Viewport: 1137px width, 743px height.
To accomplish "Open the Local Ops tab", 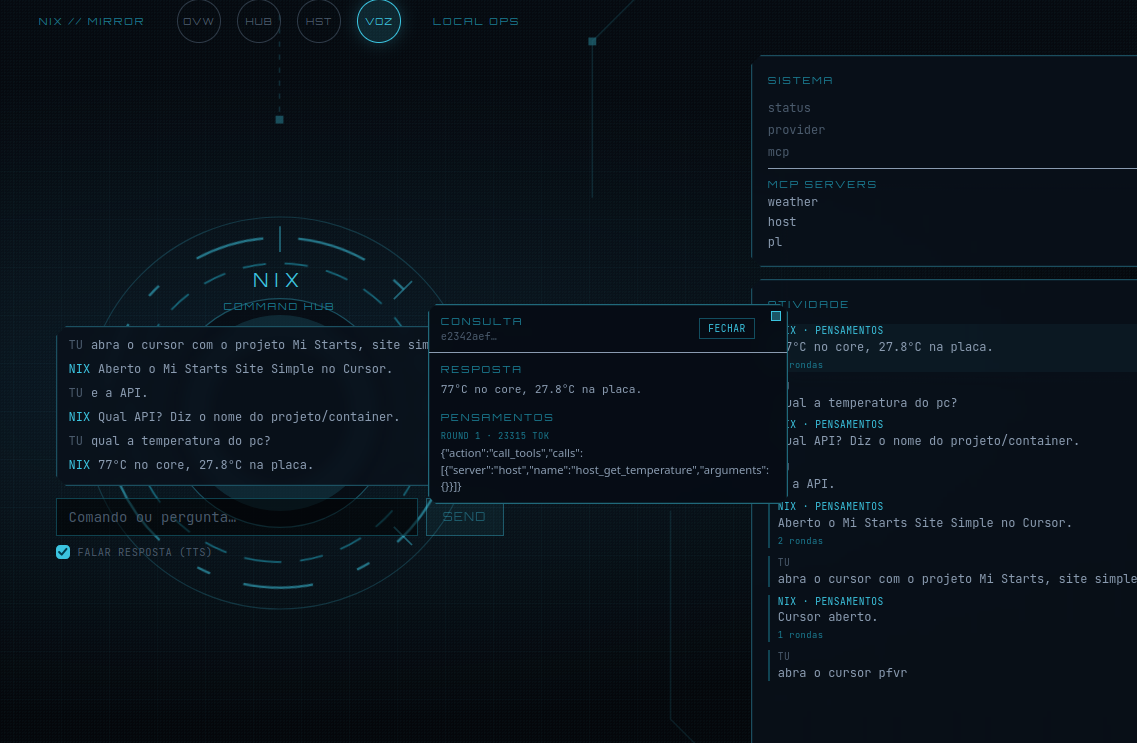I will [476, 22].
